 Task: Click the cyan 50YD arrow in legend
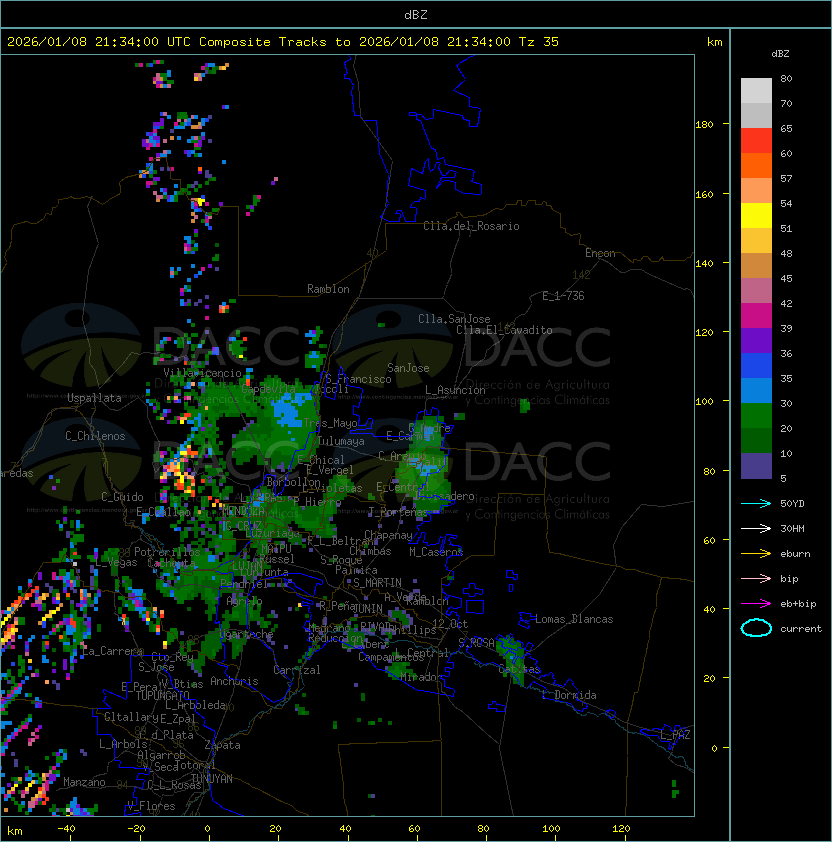click(x=756, y=504)
